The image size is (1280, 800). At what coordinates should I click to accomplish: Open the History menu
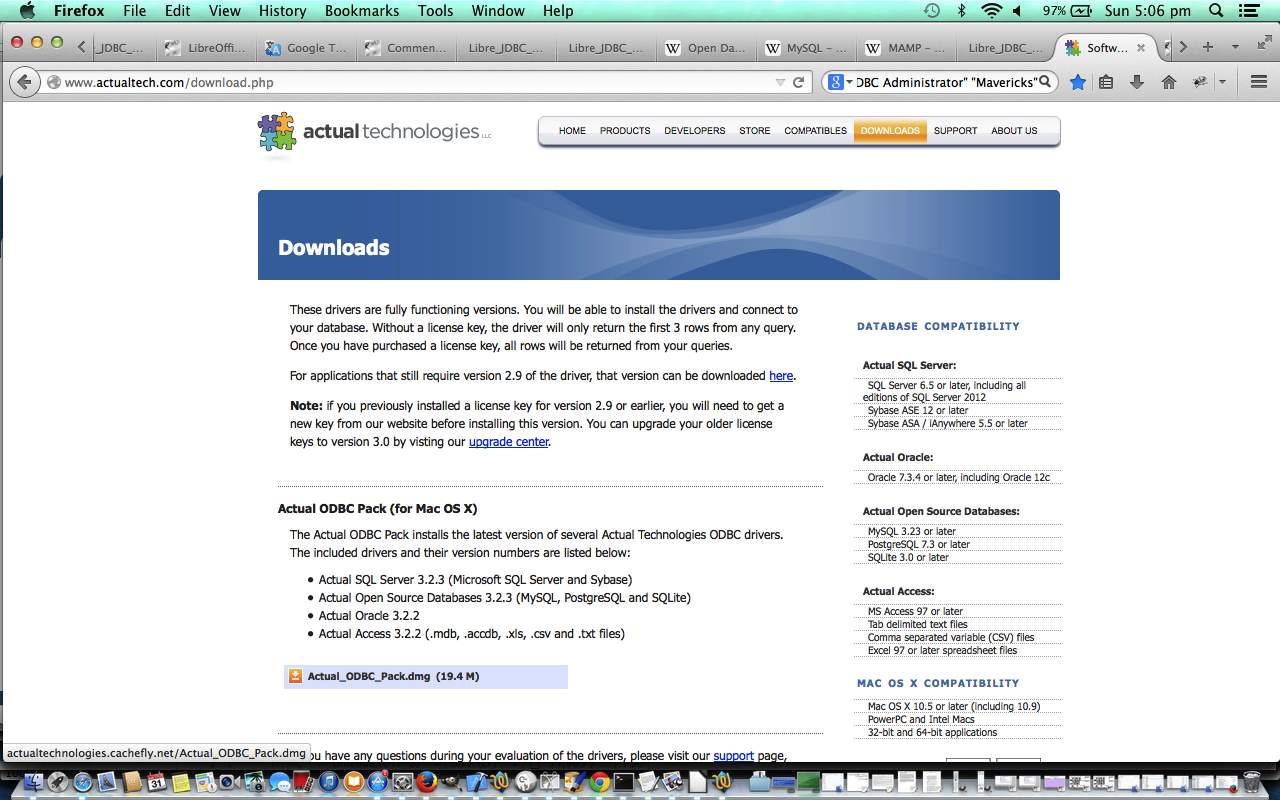coord(282,11)
